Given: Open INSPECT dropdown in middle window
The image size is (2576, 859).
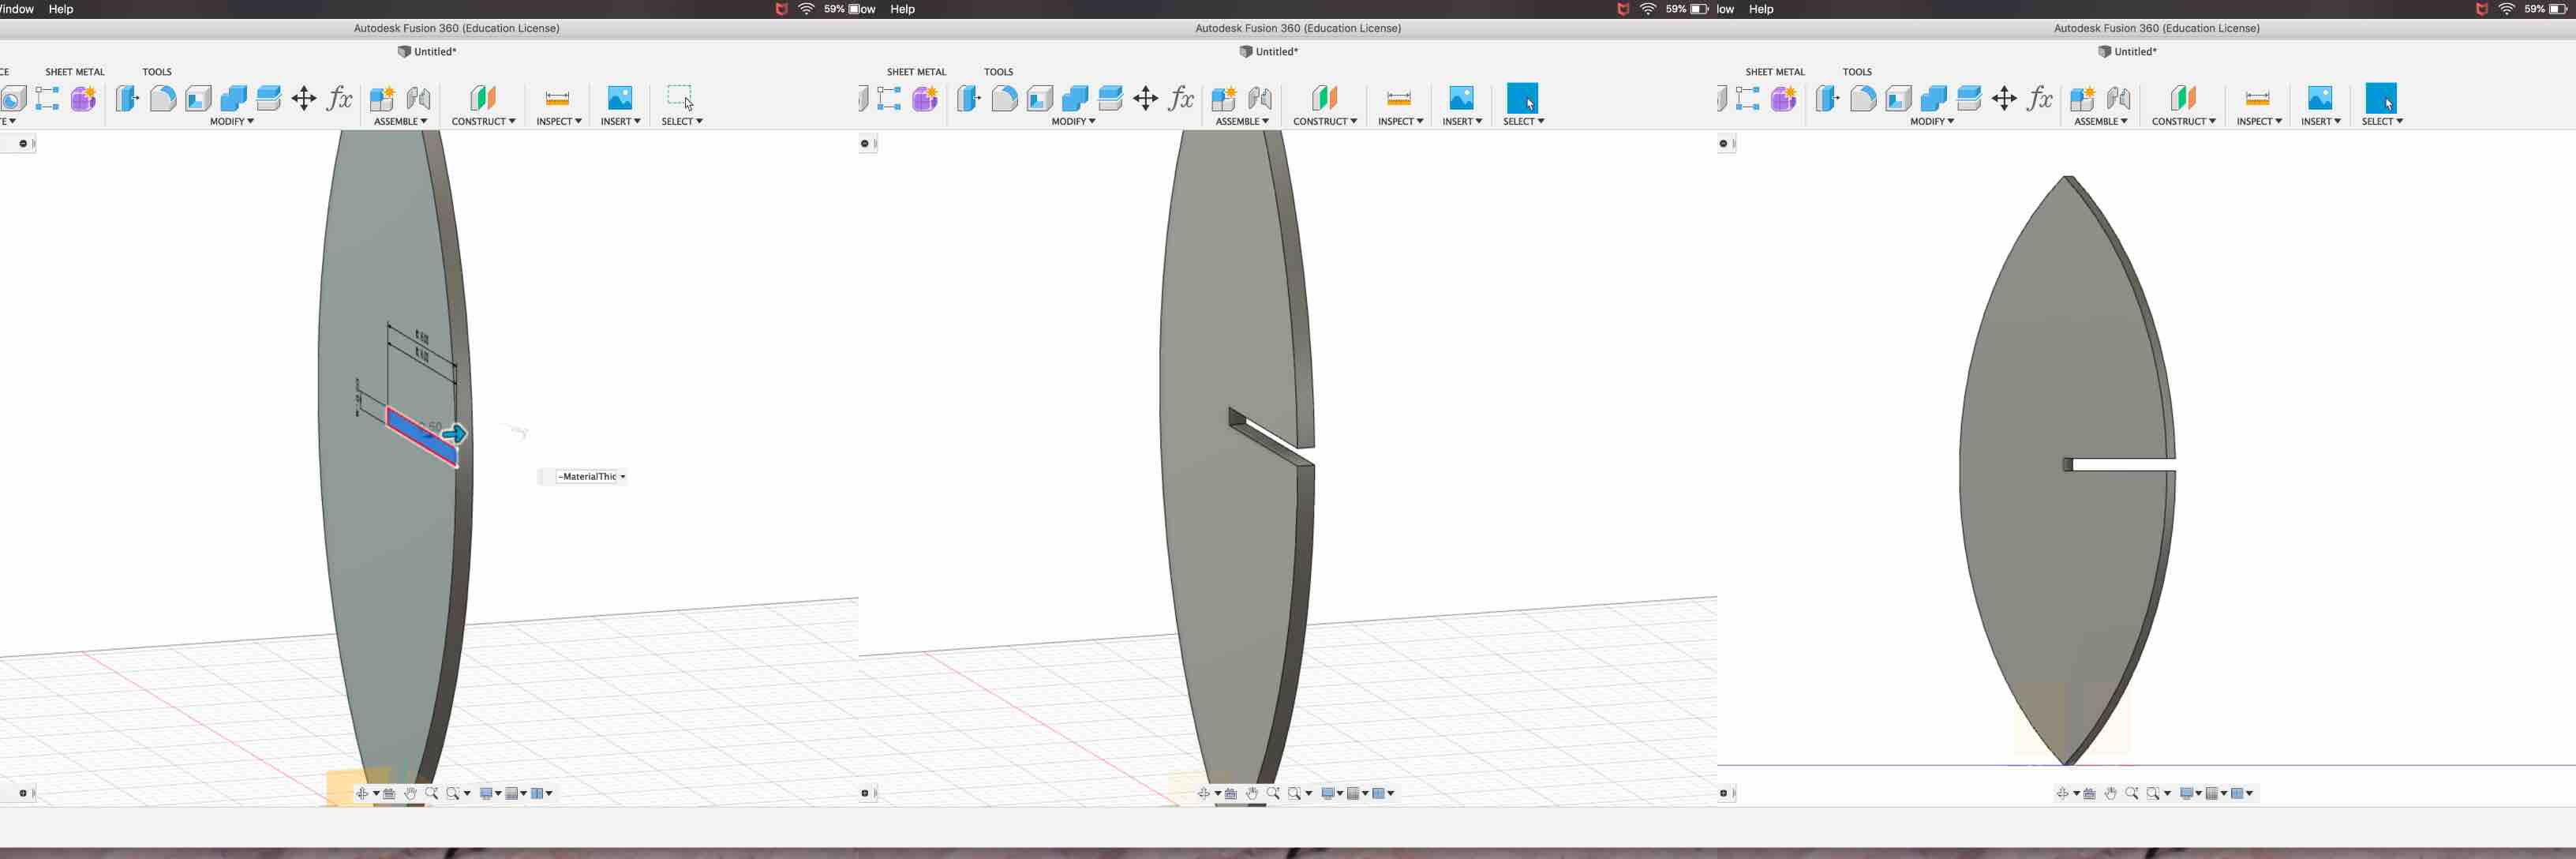Looking at the screenshot, I should [x=1400, y=121].
